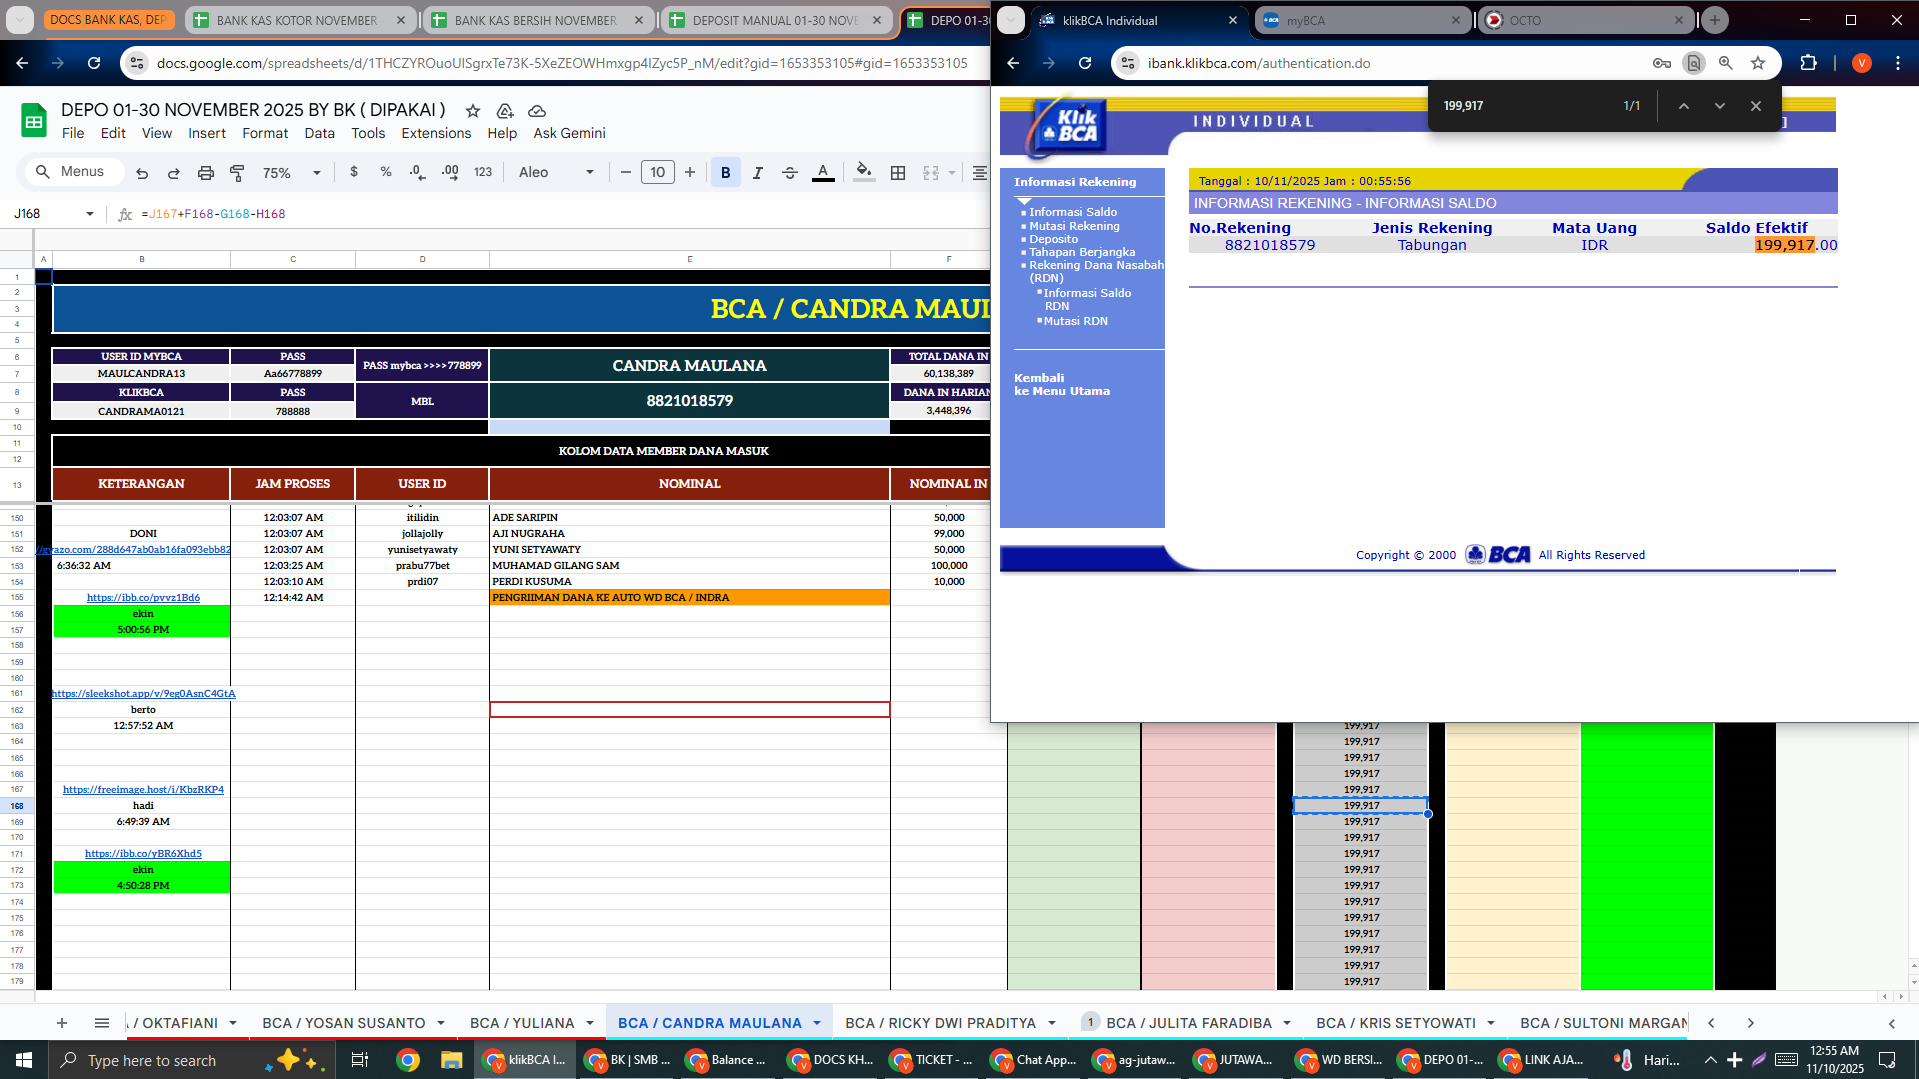Viewport: 1919px width, 1079px height.
Task: Undo the last action in Sheets
Action: click(x=142, y=173)
